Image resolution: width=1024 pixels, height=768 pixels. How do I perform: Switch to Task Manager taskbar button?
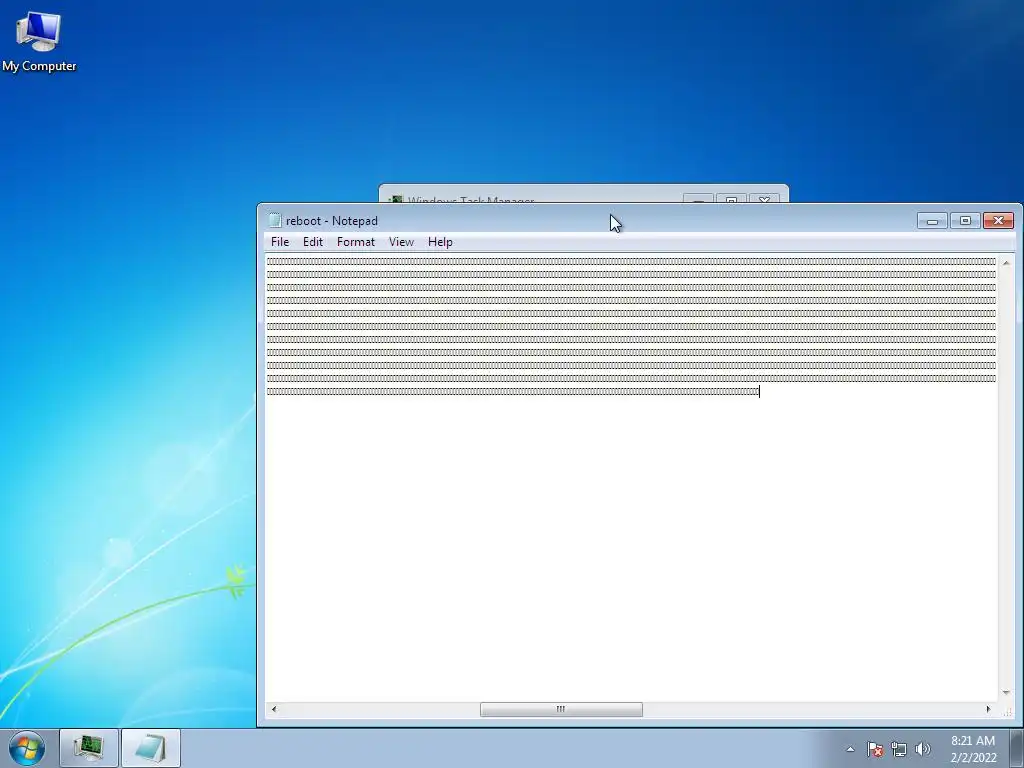89,748
